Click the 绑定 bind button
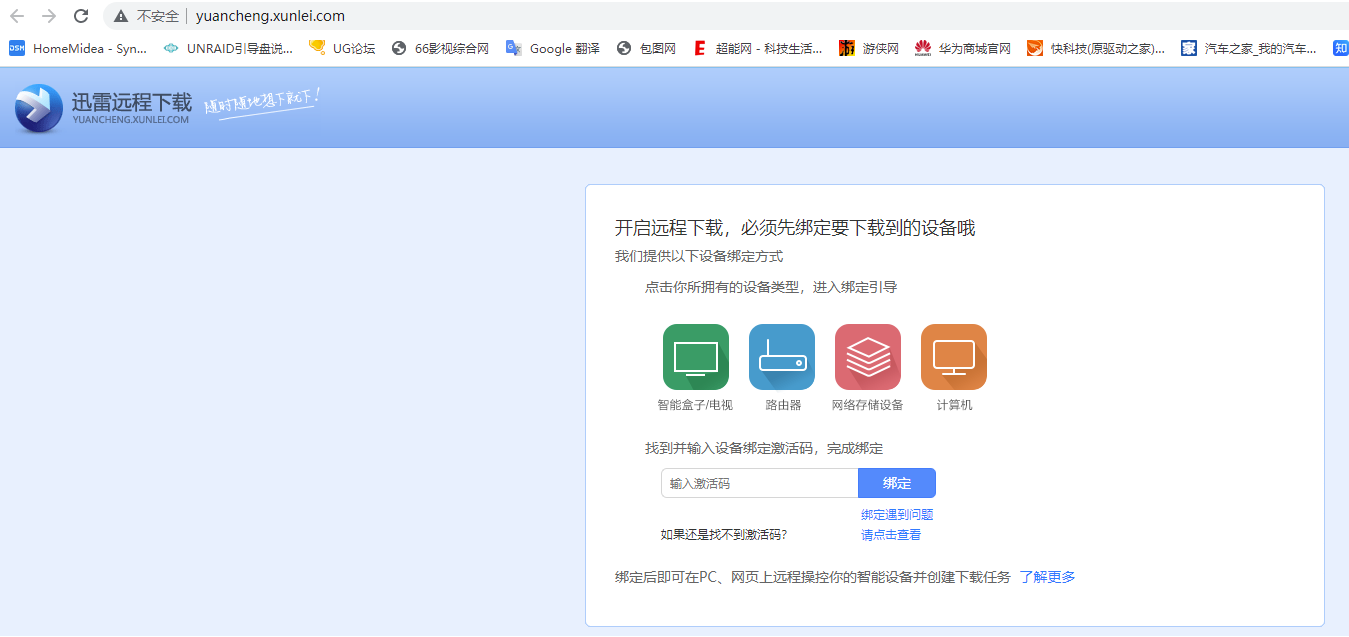The image size is (1349, 637). pyautogui.click(x=896, y=483)
